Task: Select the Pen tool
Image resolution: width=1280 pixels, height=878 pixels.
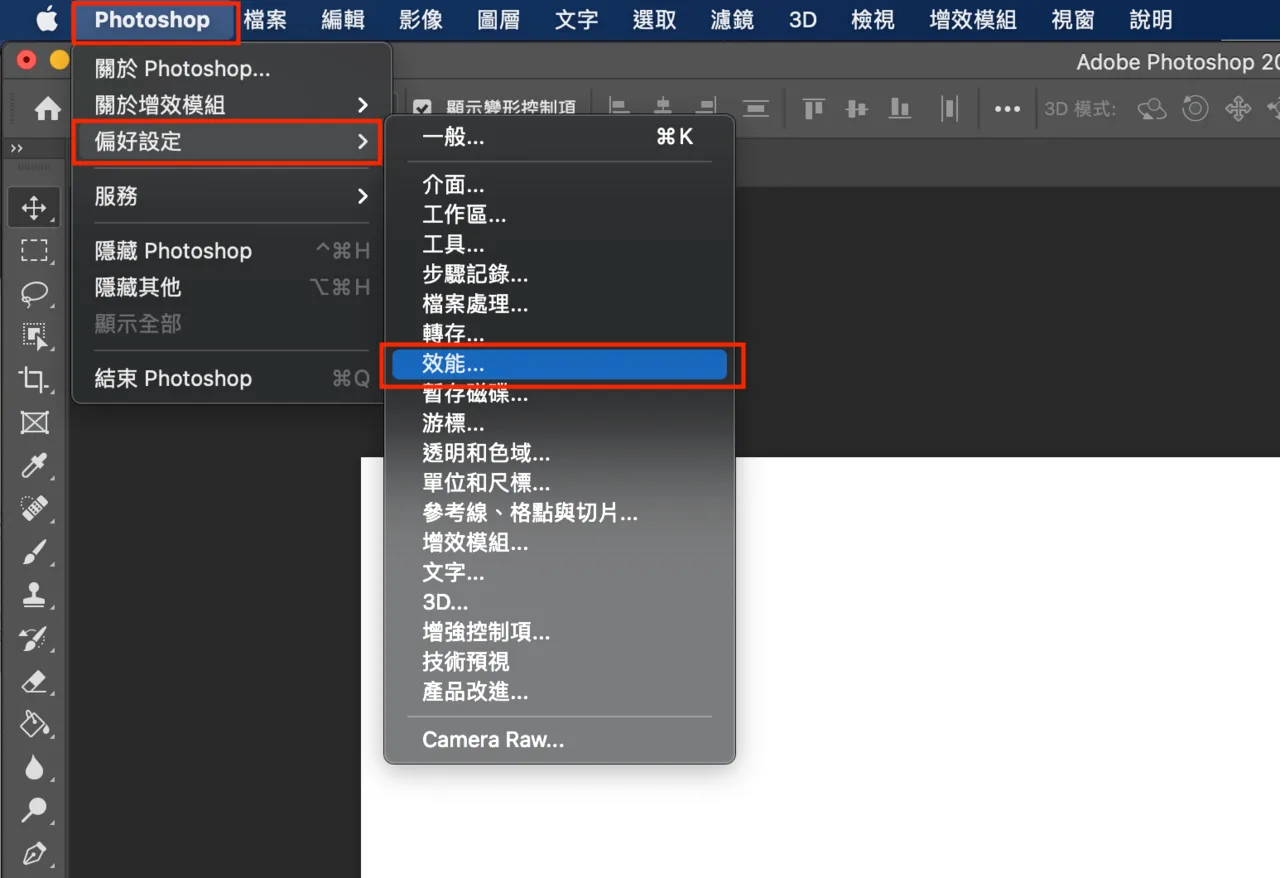Action: [35, 854]
